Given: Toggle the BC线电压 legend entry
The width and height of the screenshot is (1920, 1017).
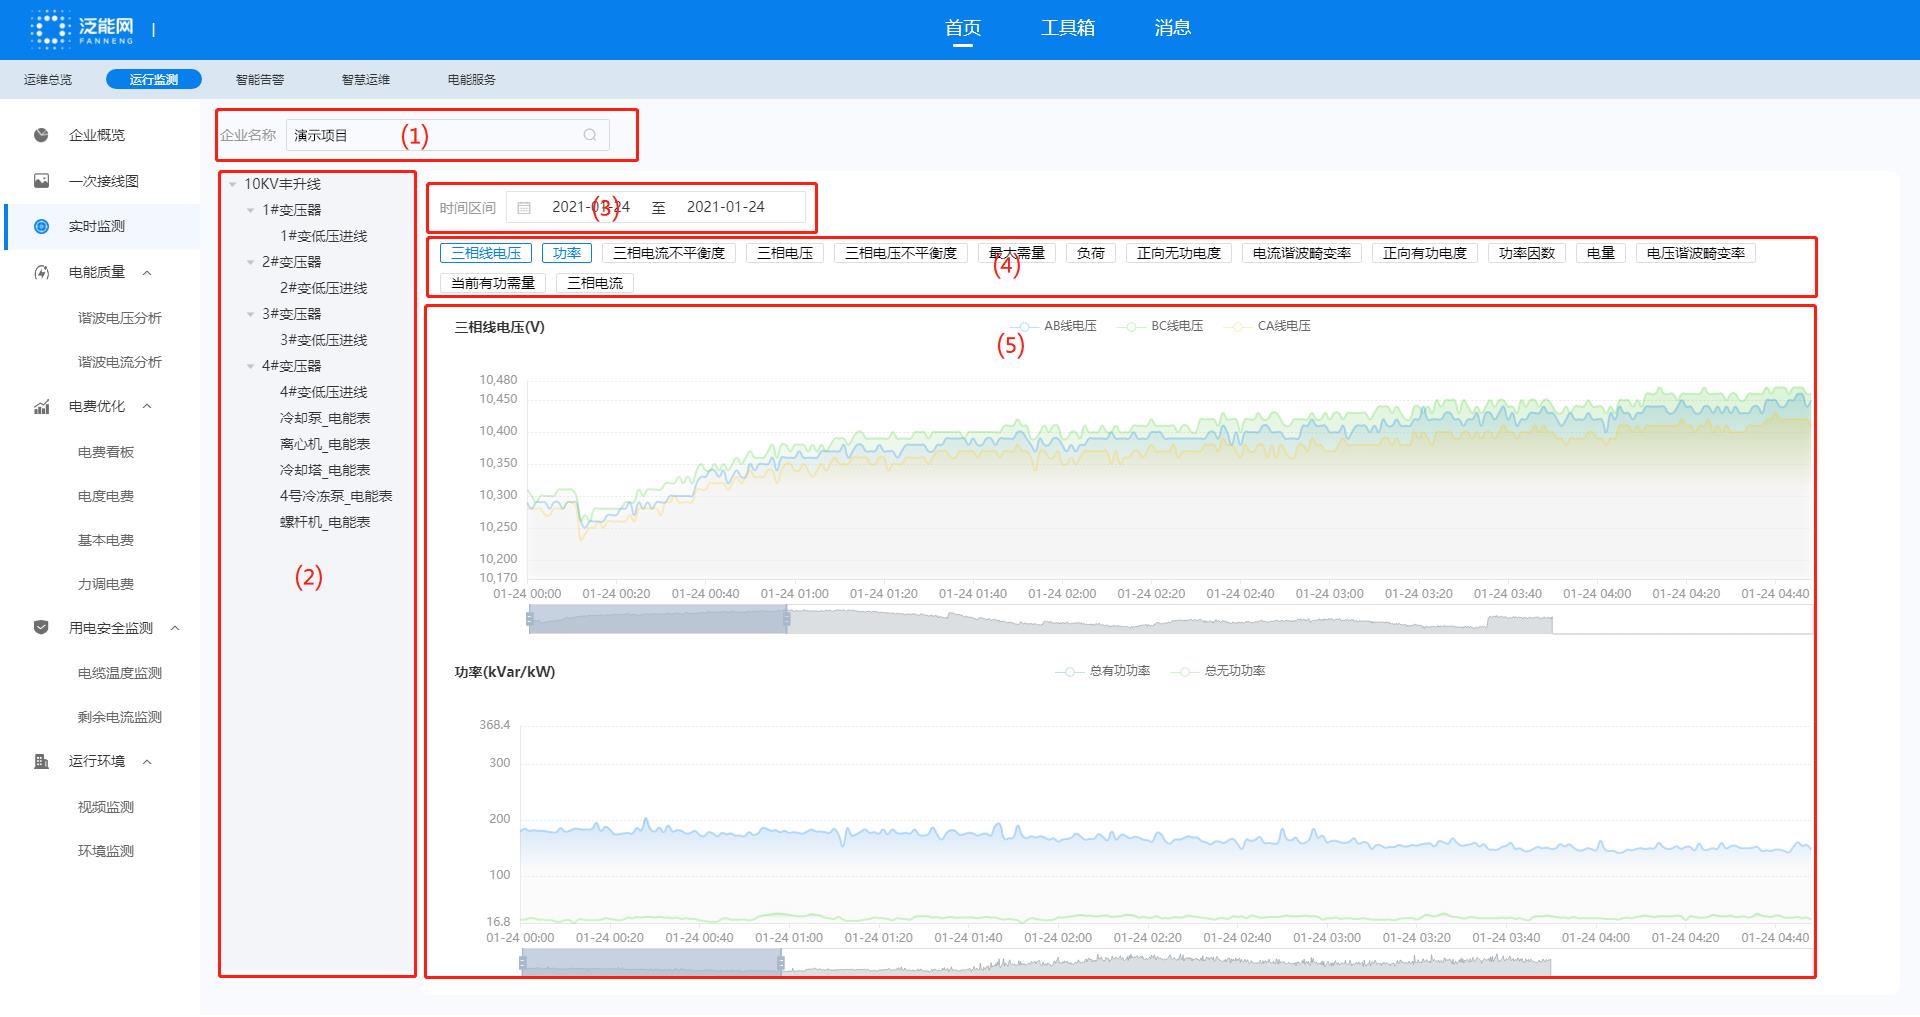Looking at the screenshot, I should (x=1161, y=326).
